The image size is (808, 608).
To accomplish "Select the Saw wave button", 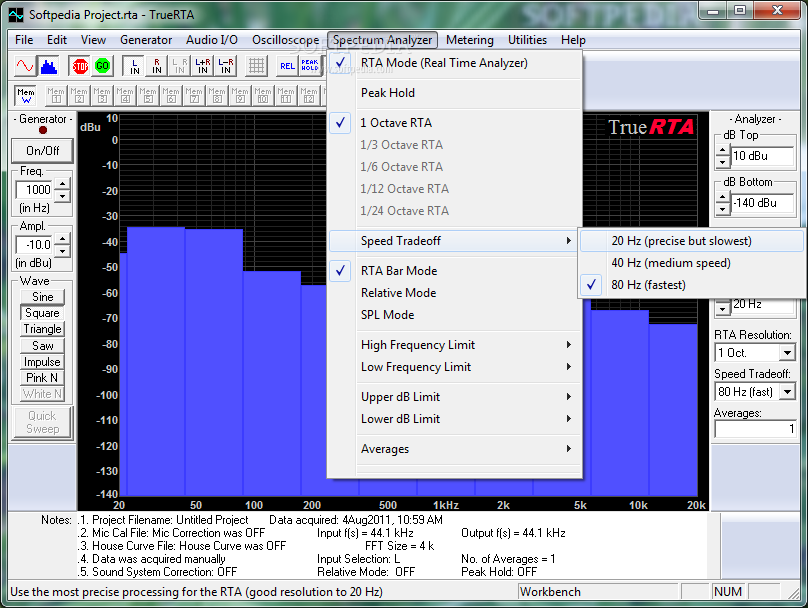I will 43,345.
